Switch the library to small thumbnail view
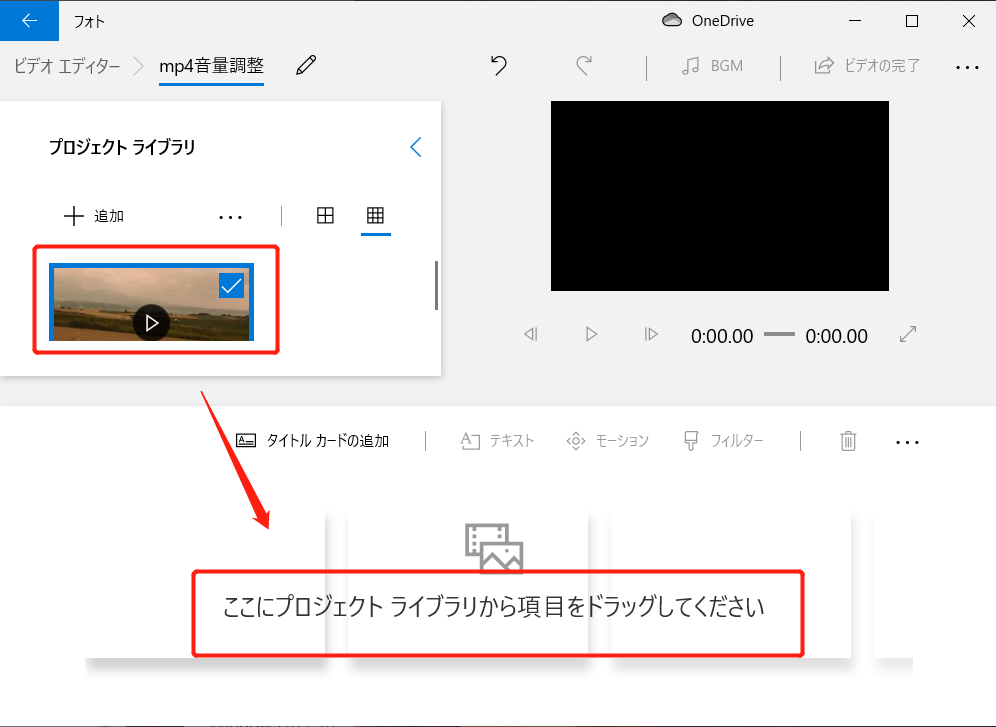The height and width of the screenshot is (727, 996). pyautogui.click(x=375, y=215)
